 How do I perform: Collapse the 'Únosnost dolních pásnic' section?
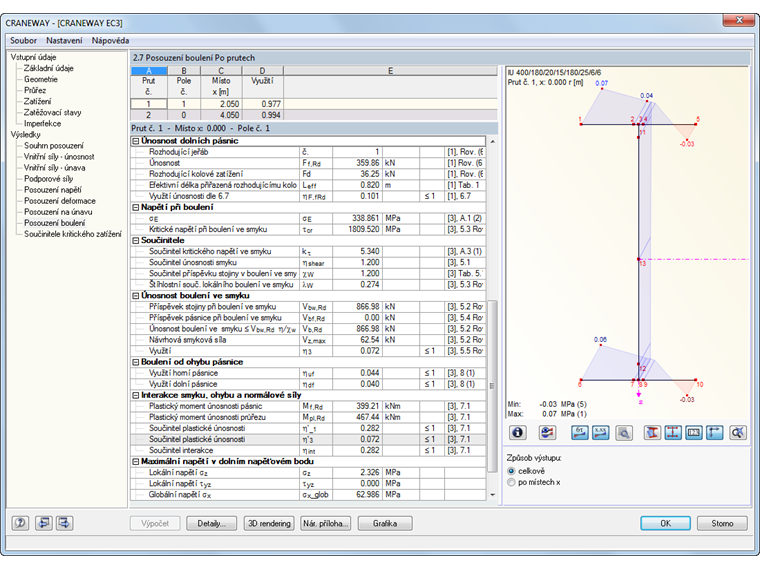coord(136,140)
